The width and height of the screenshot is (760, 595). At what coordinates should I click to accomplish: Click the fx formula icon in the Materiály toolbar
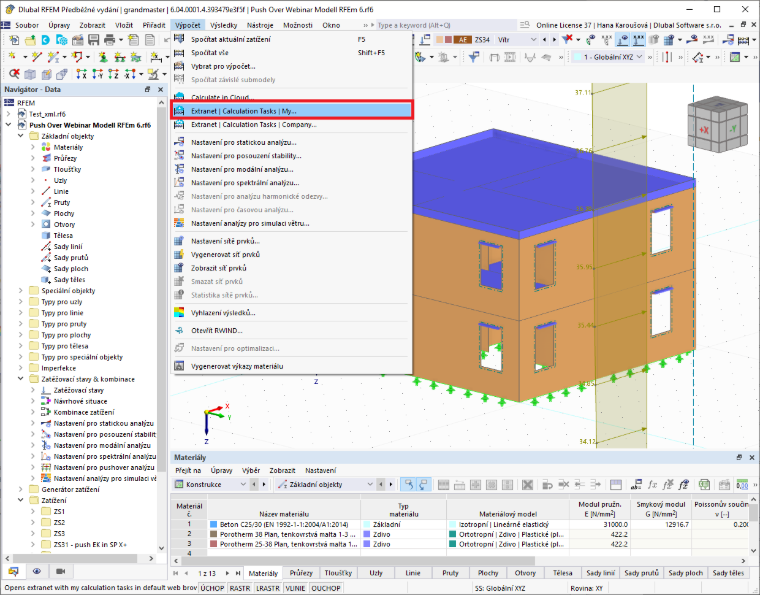click(x=653, y=484)
